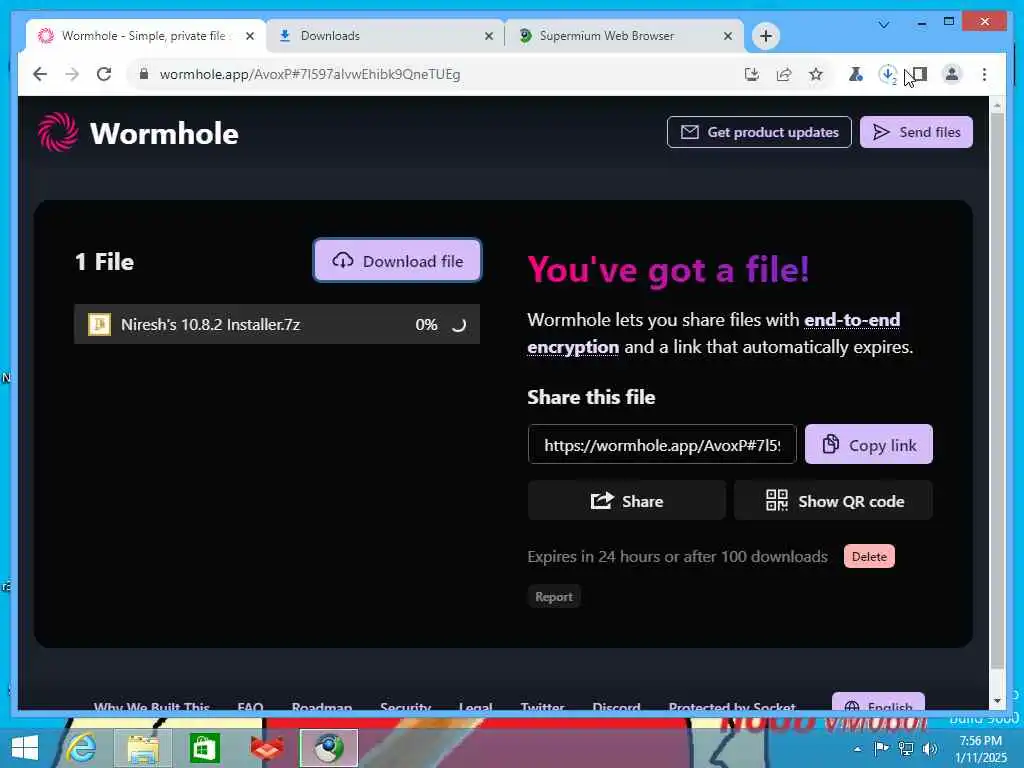
Task: Open a new tab
Action: (x=766, y=36)
